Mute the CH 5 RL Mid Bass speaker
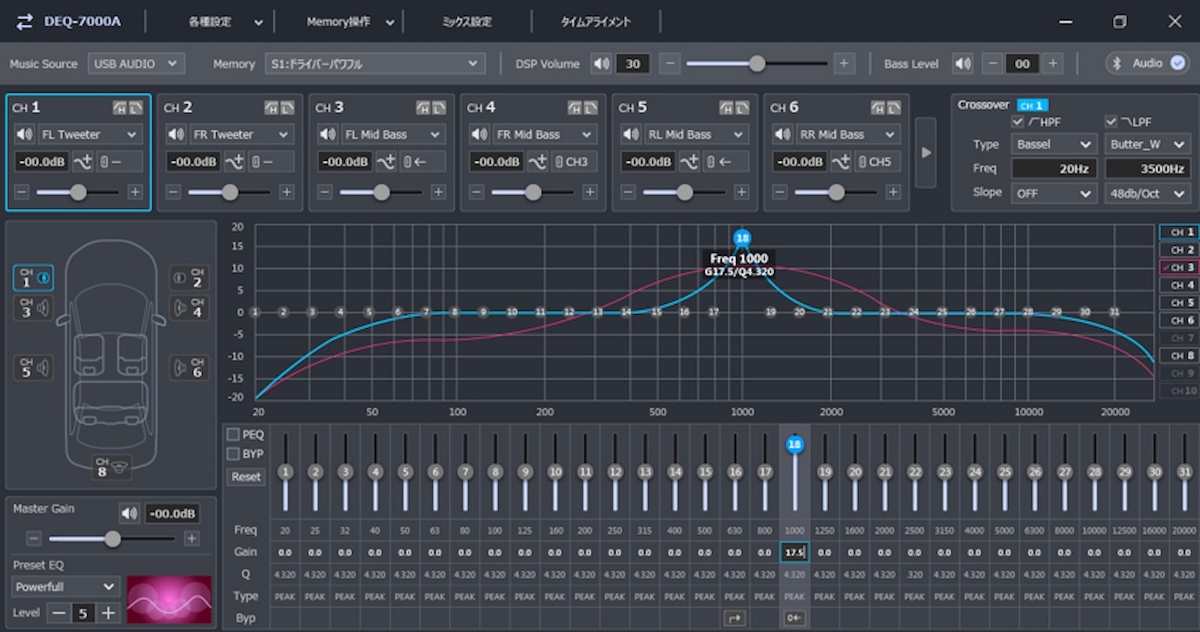The width and height of the screenshot is (1200, 632). click(x=630, y=134)
